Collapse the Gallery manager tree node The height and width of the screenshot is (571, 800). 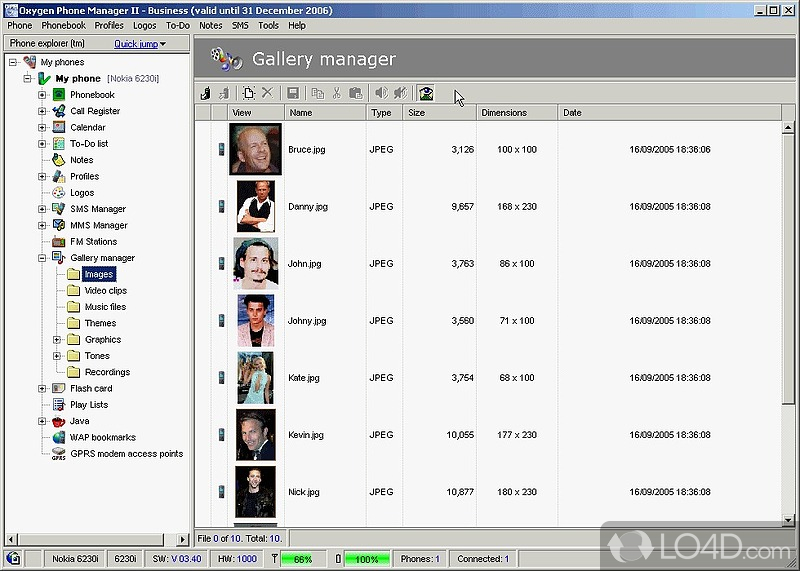point(43,258)
